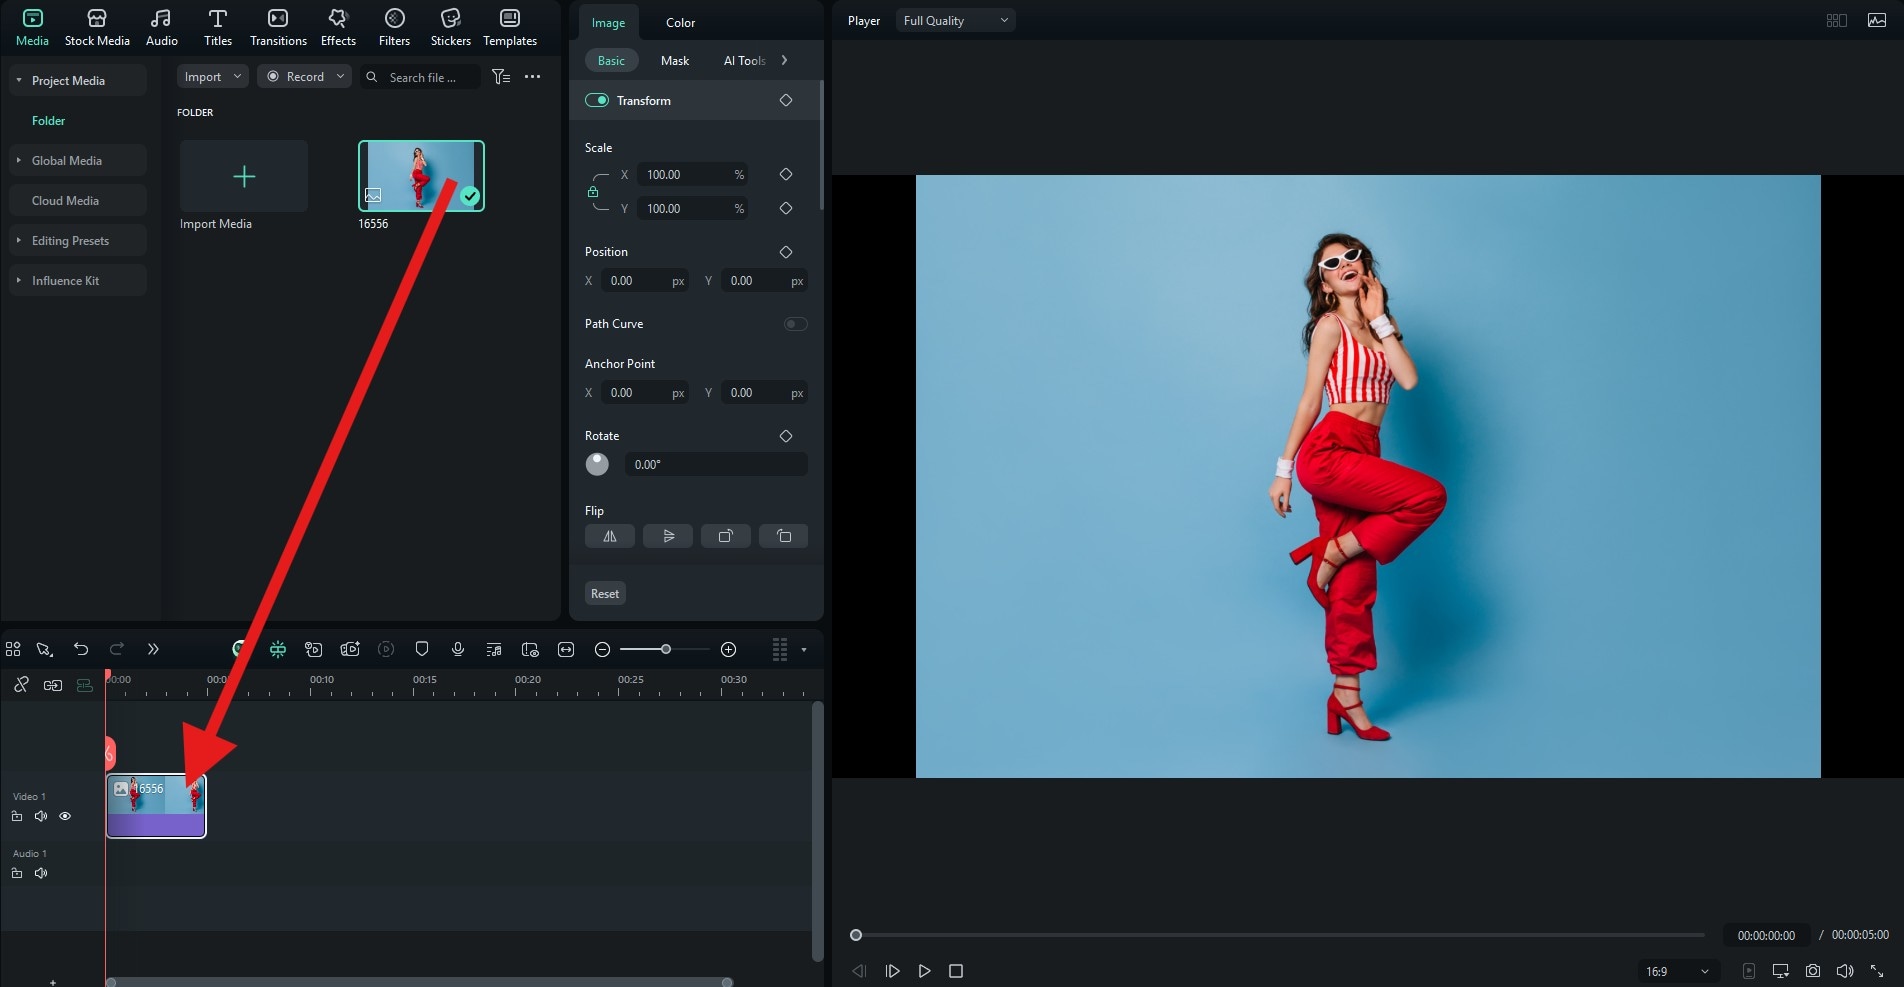Click the voiceover microphone icon

(x=458, y=649)
